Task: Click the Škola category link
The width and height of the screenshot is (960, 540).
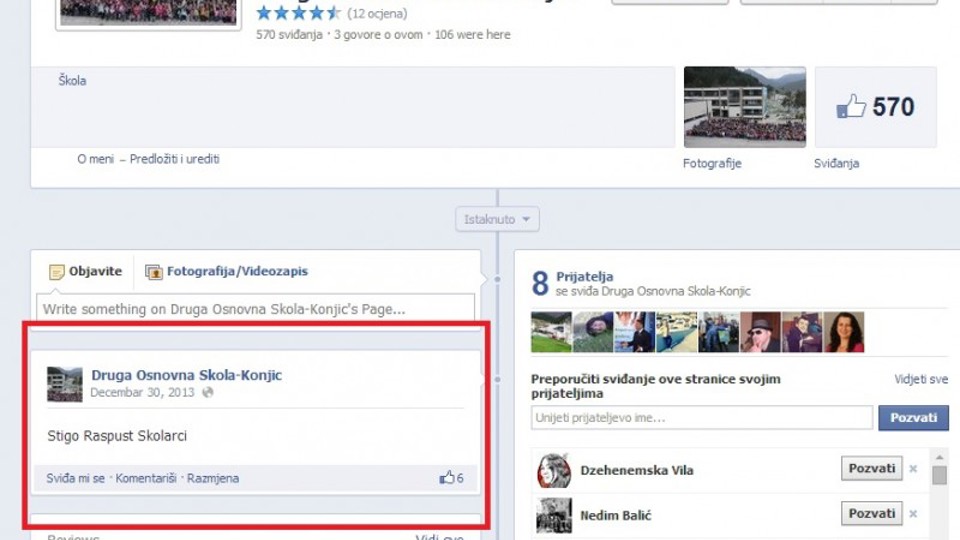Action: 72,81
